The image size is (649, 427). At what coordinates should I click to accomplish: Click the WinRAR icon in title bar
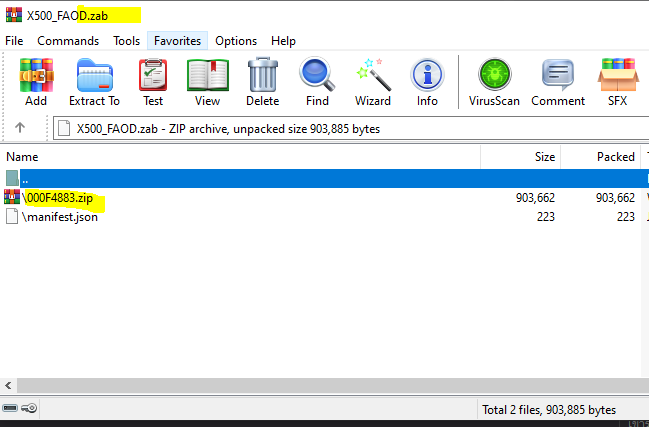pyautogui.click(x=14, y=15)
